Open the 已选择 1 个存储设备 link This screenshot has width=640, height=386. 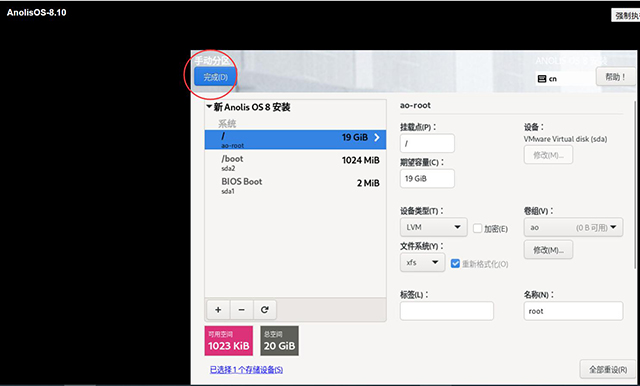(x=246, y=370)
